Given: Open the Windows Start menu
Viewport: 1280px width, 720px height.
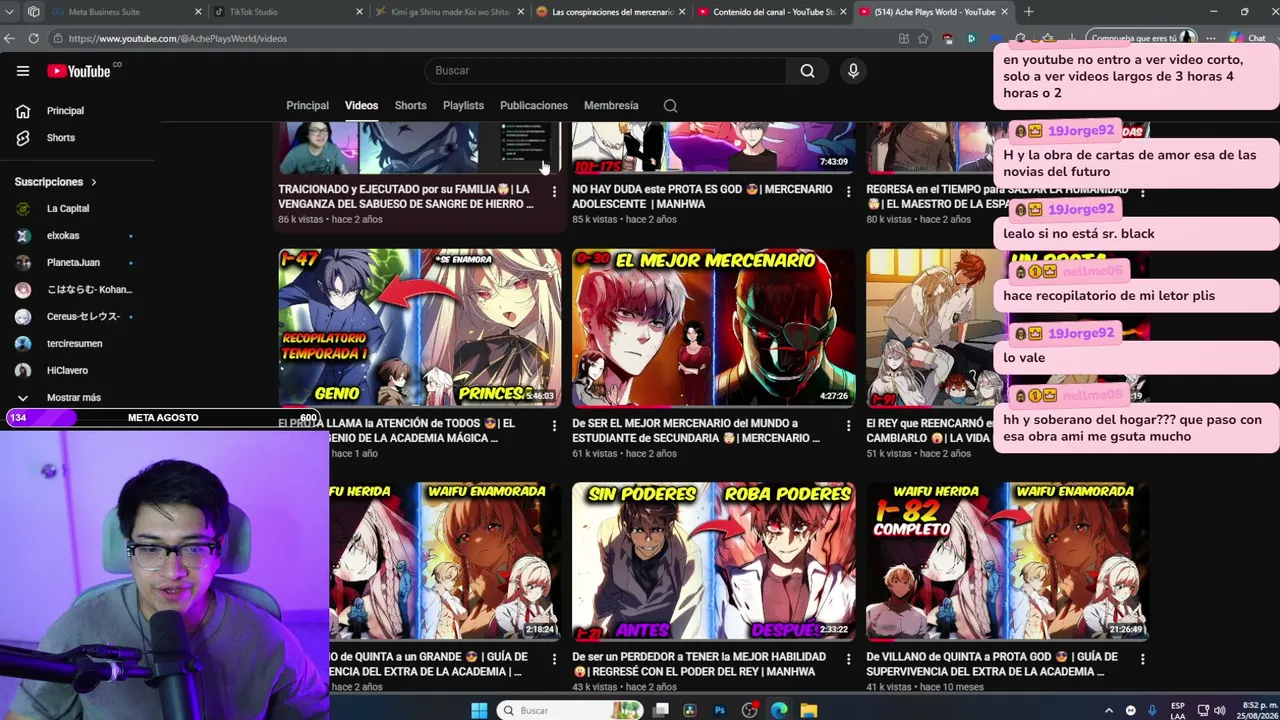Looking at the screenshot, I should (x=479, y=710).
